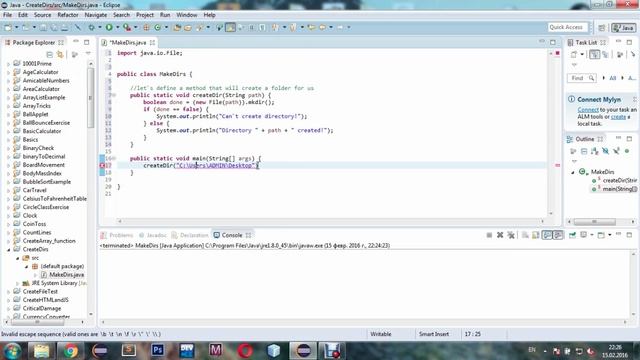
Task: Click the Save toolbar icon
Action: click(x=43, y=27)
